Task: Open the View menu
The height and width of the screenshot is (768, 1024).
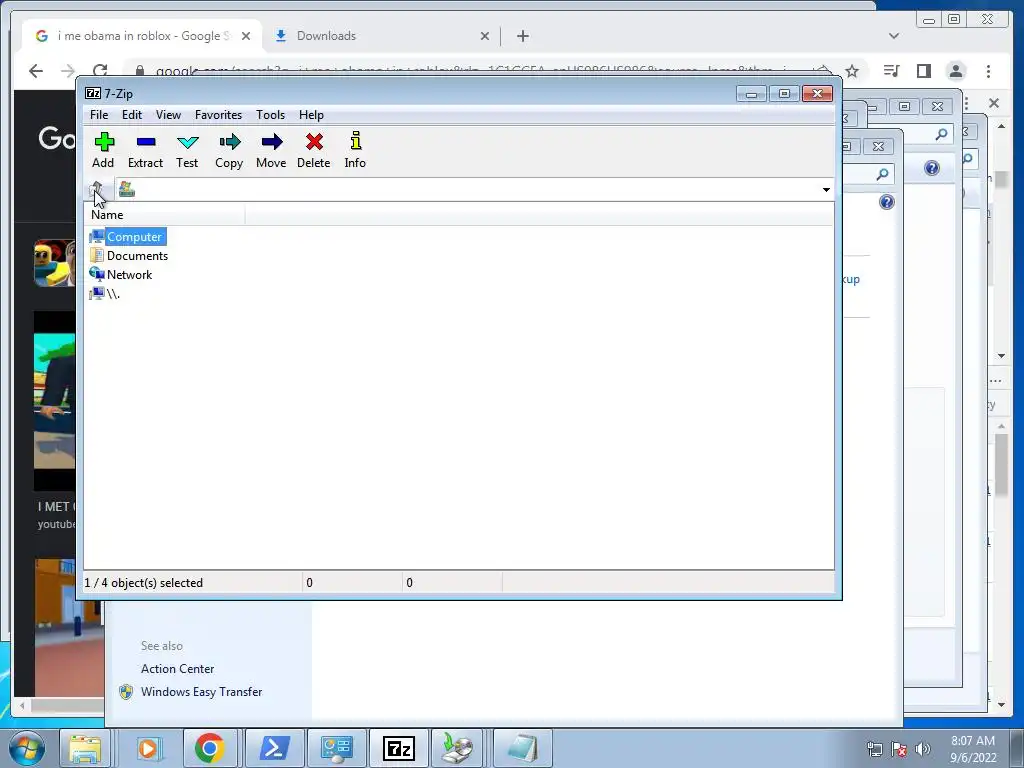Action: point(168,115)
